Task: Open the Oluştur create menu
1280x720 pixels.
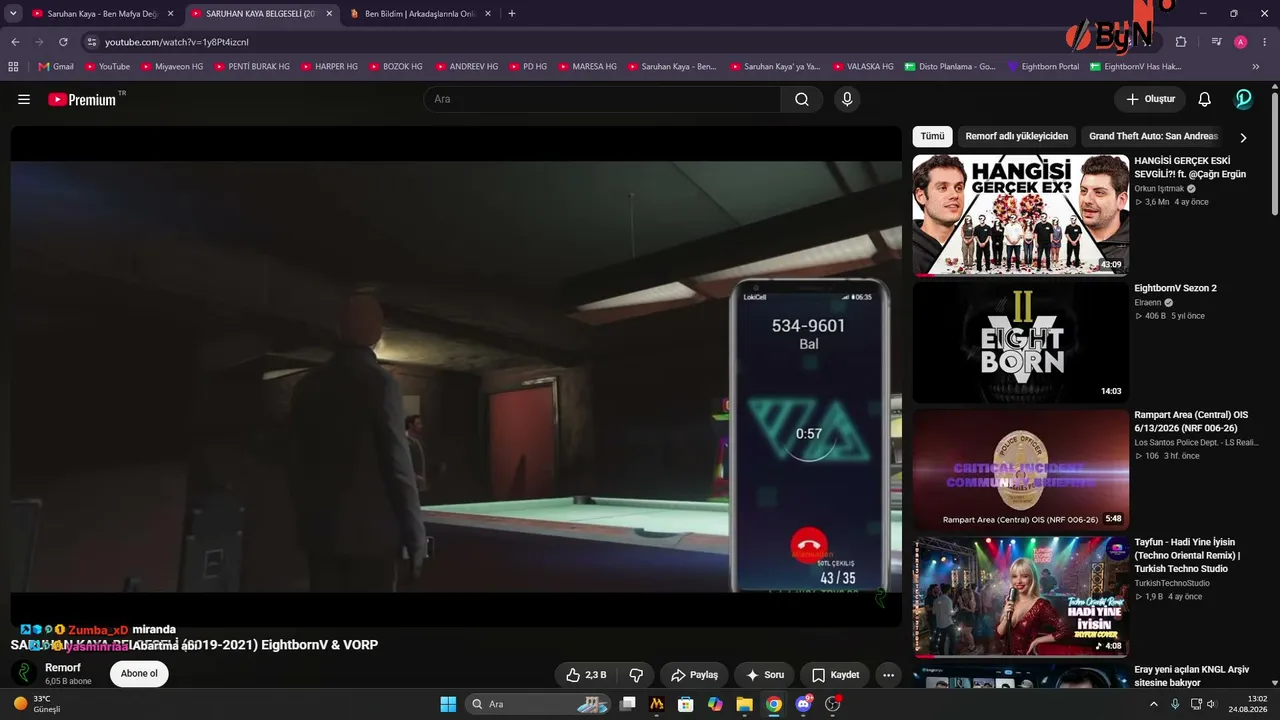Action: point(1150,99)
